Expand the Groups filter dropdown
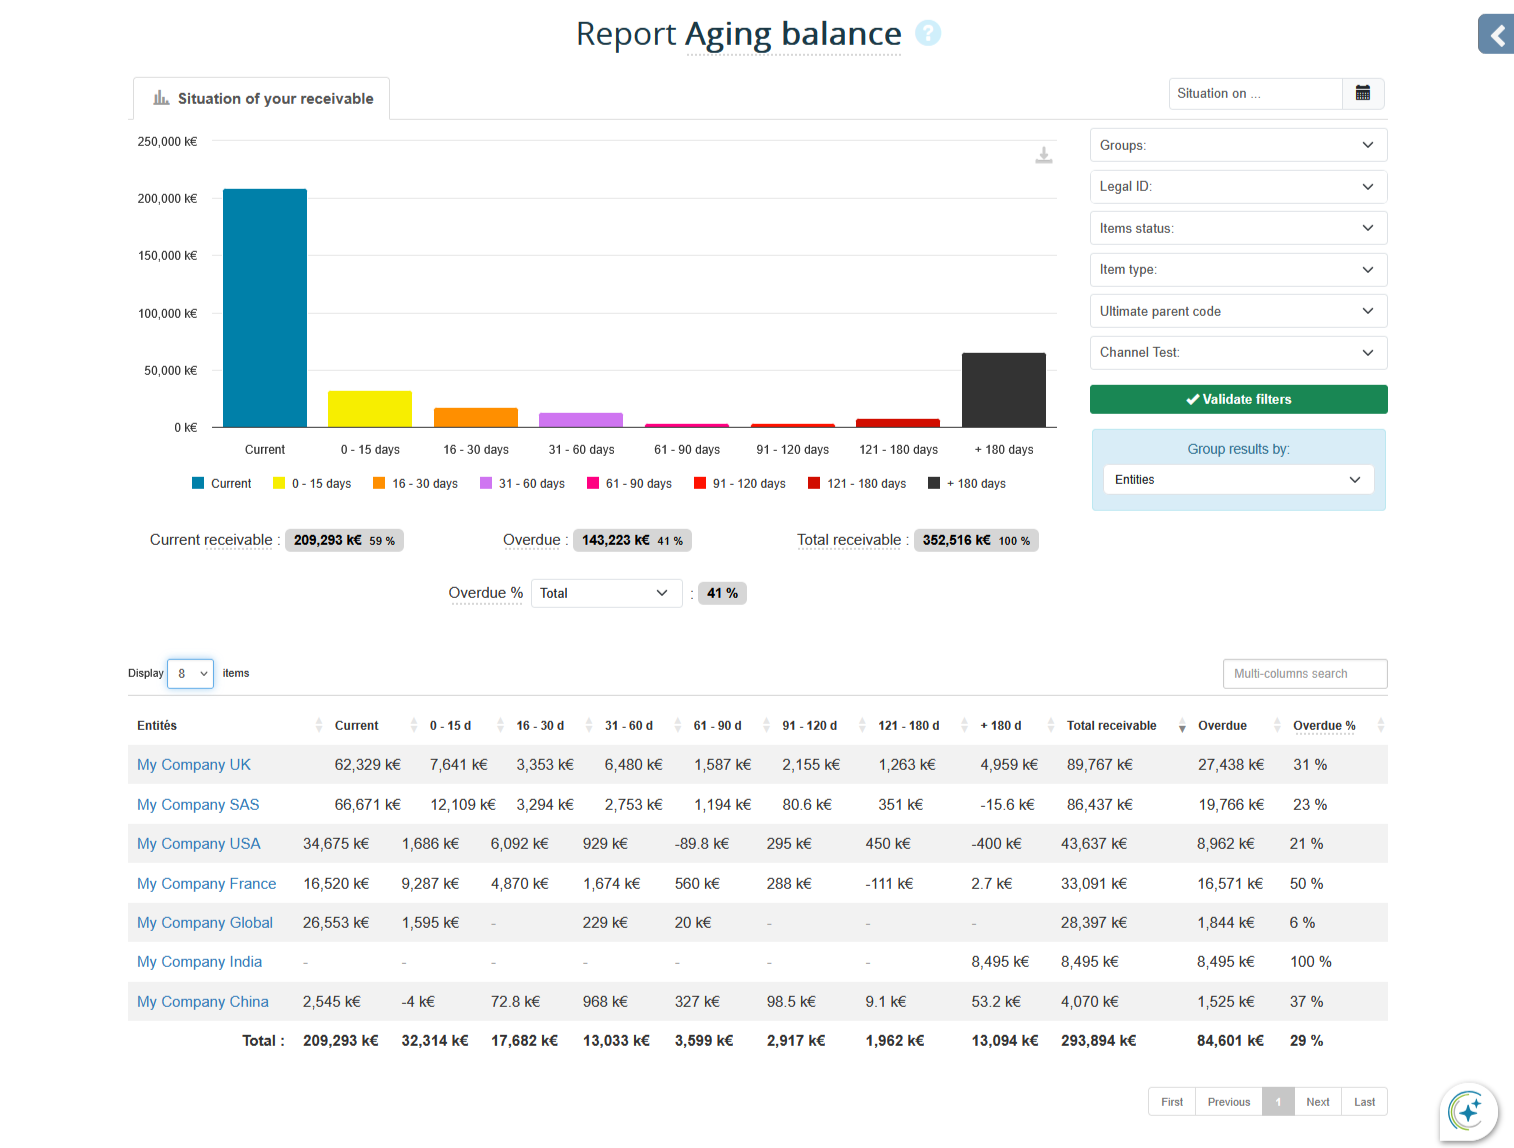The height and width of the screenshot is (1148, 1514). click(x=1238, y=145)
